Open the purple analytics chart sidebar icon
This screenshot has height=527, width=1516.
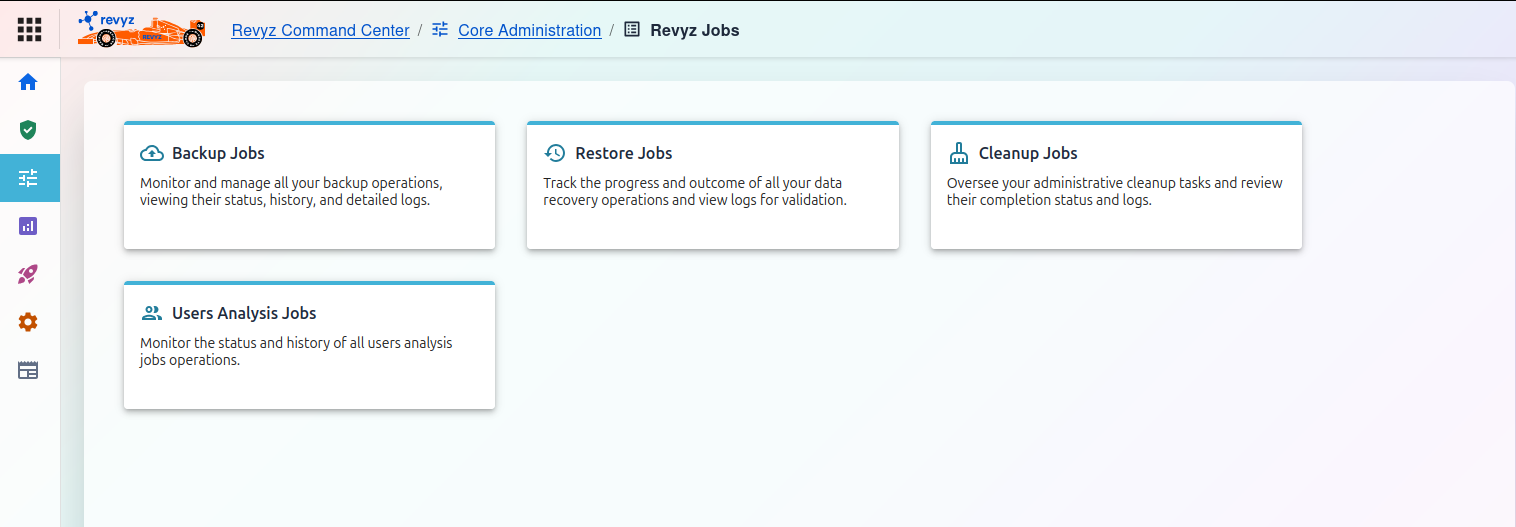28,226
